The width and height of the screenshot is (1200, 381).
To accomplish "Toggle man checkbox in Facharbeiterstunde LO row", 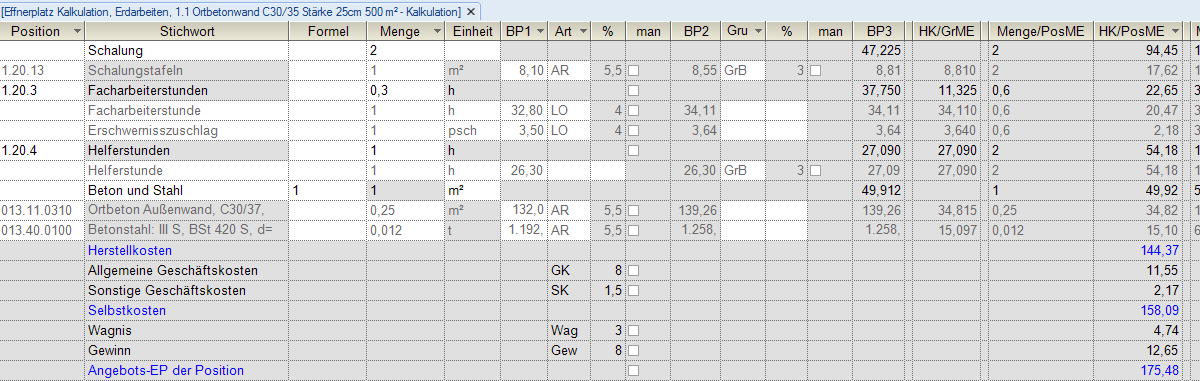I will 634,111.
